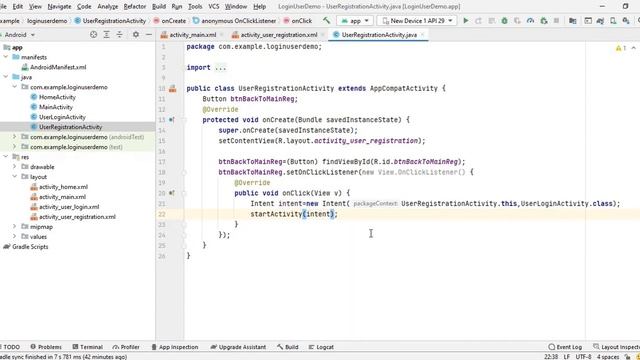
Task: Click the Make Project hammer icon
Action: coord(326,20)
